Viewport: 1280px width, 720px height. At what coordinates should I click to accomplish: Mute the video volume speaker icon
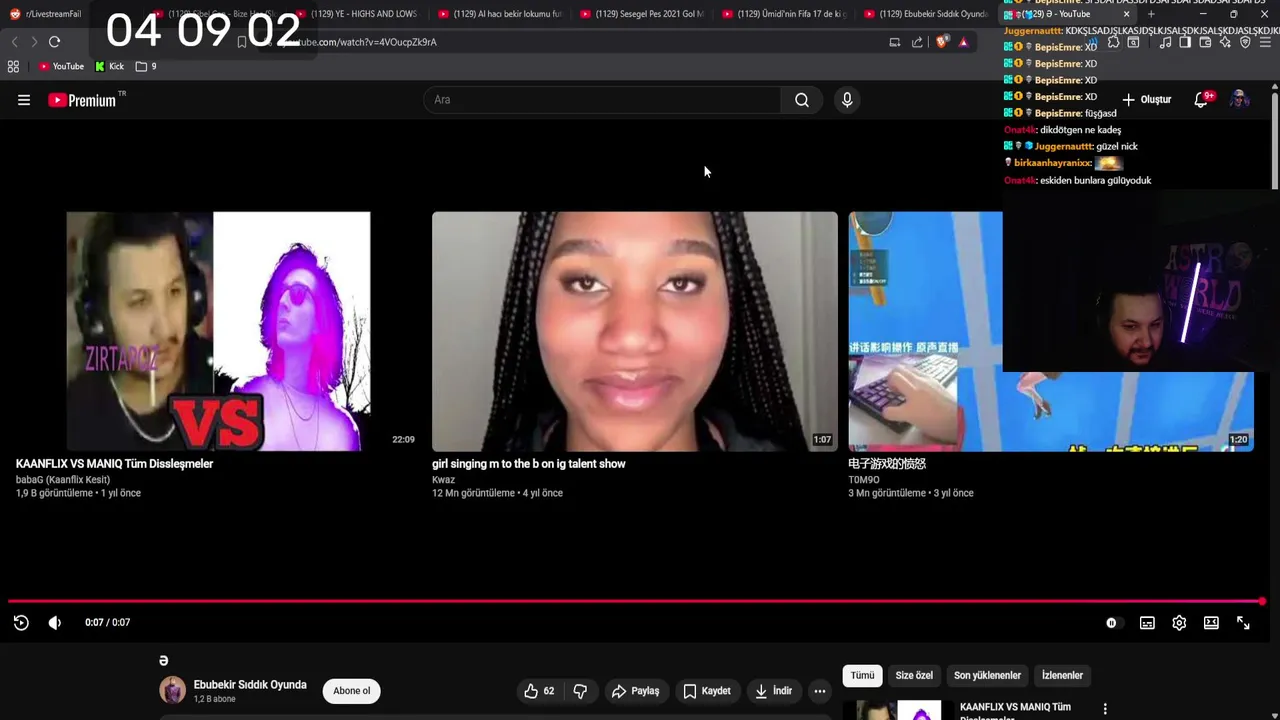[55, 623]
